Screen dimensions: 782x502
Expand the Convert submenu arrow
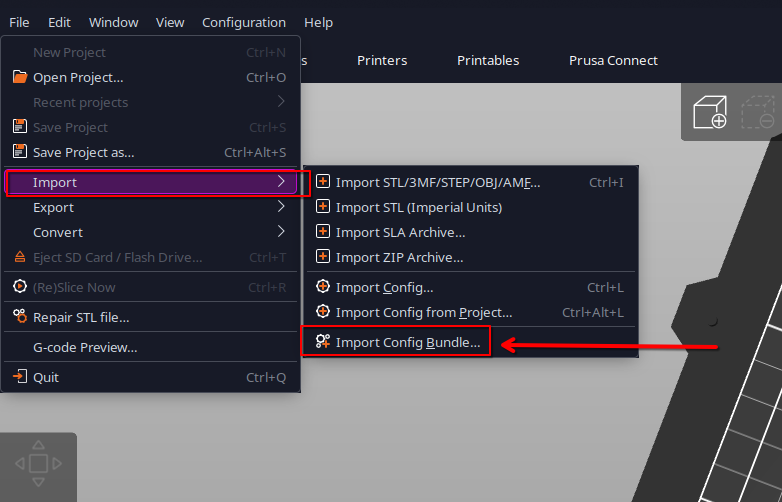tap(282, 232)
